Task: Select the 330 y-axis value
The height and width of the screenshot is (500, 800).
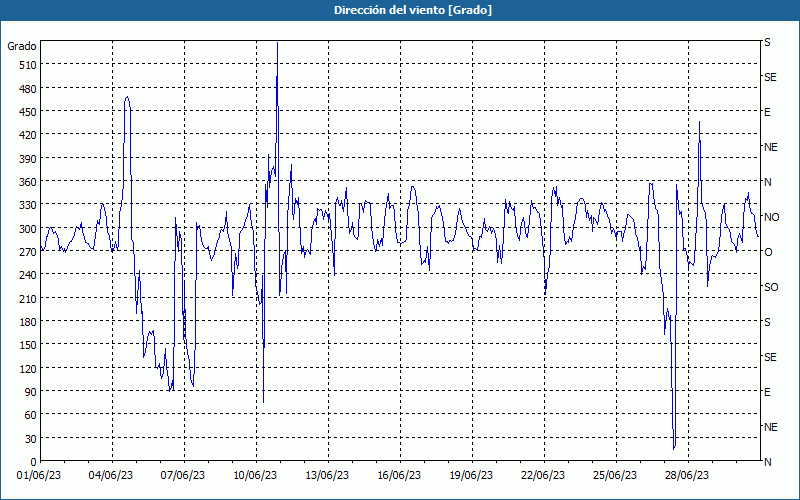Action: pyautogui.click(x=28, y=205)
